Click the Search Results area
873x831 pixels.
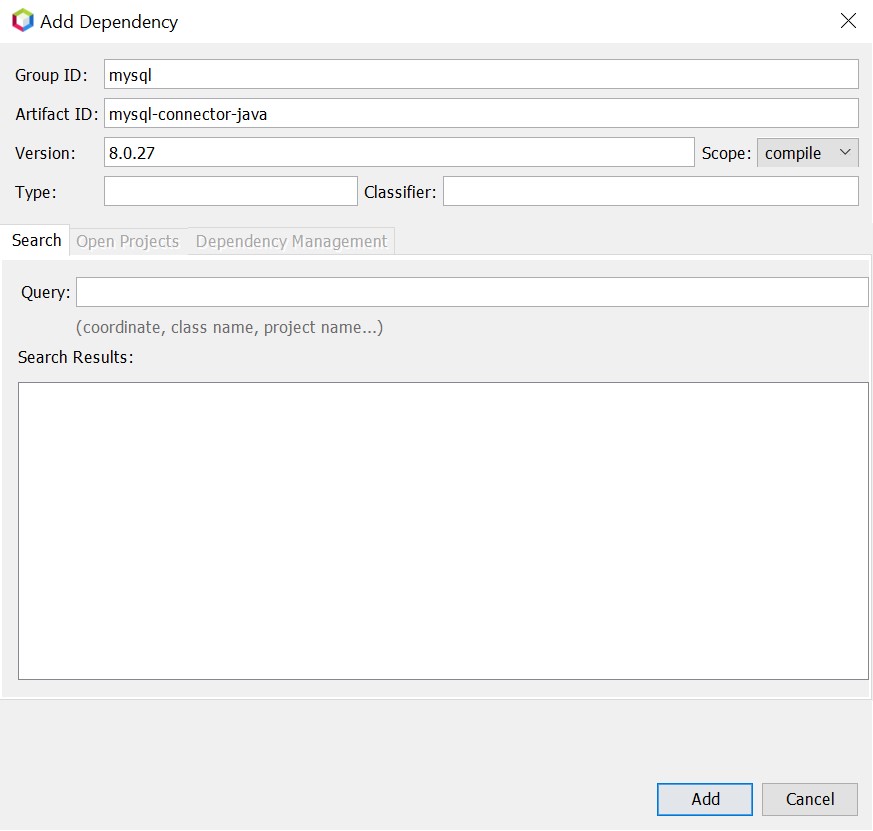[x=443, y=528]
